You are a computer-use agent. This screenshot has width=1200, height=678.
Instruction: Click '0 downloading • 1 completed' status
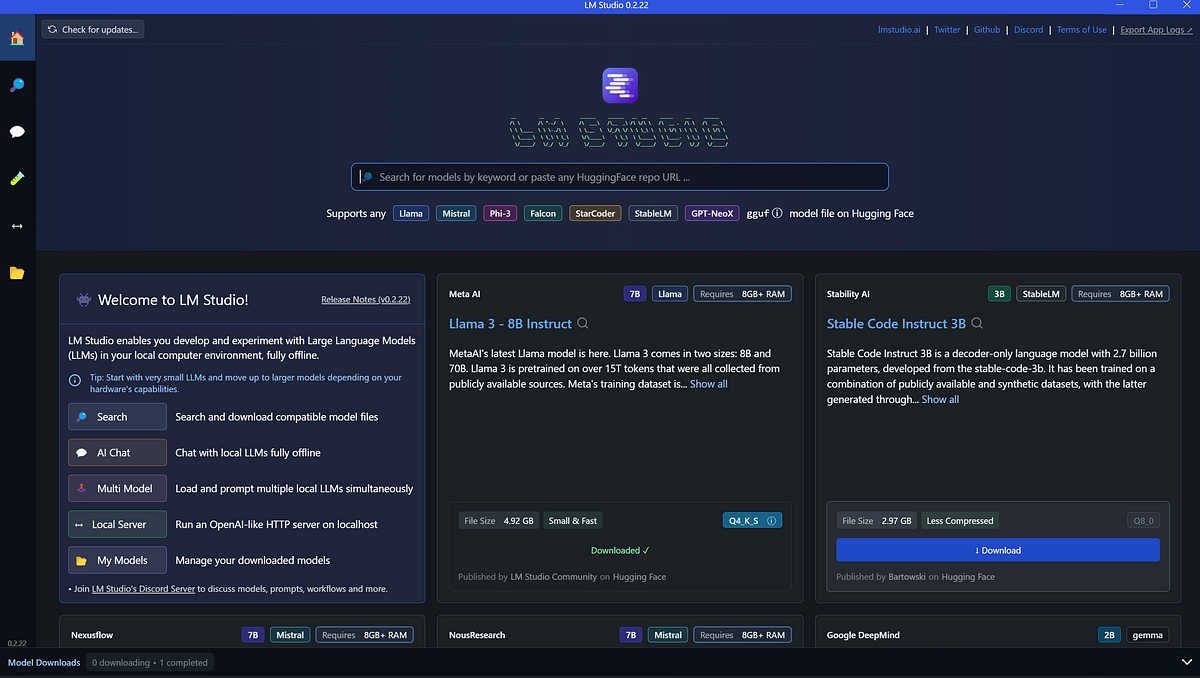pos(150,662)
